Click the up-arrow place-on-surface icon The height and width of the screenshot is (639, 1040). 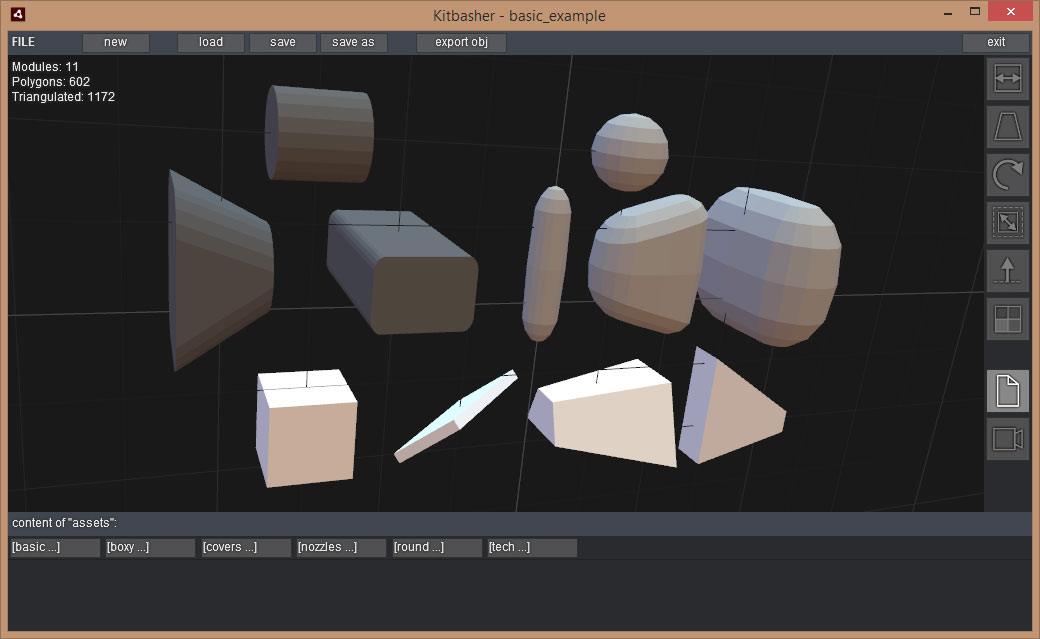click(x=1007, y=271)
